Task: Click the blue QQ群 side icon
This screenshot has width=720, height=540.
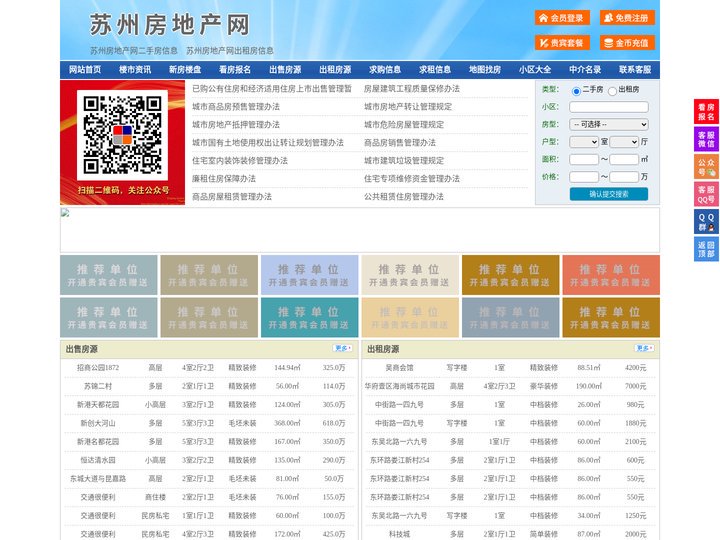Action: point(706,222)
